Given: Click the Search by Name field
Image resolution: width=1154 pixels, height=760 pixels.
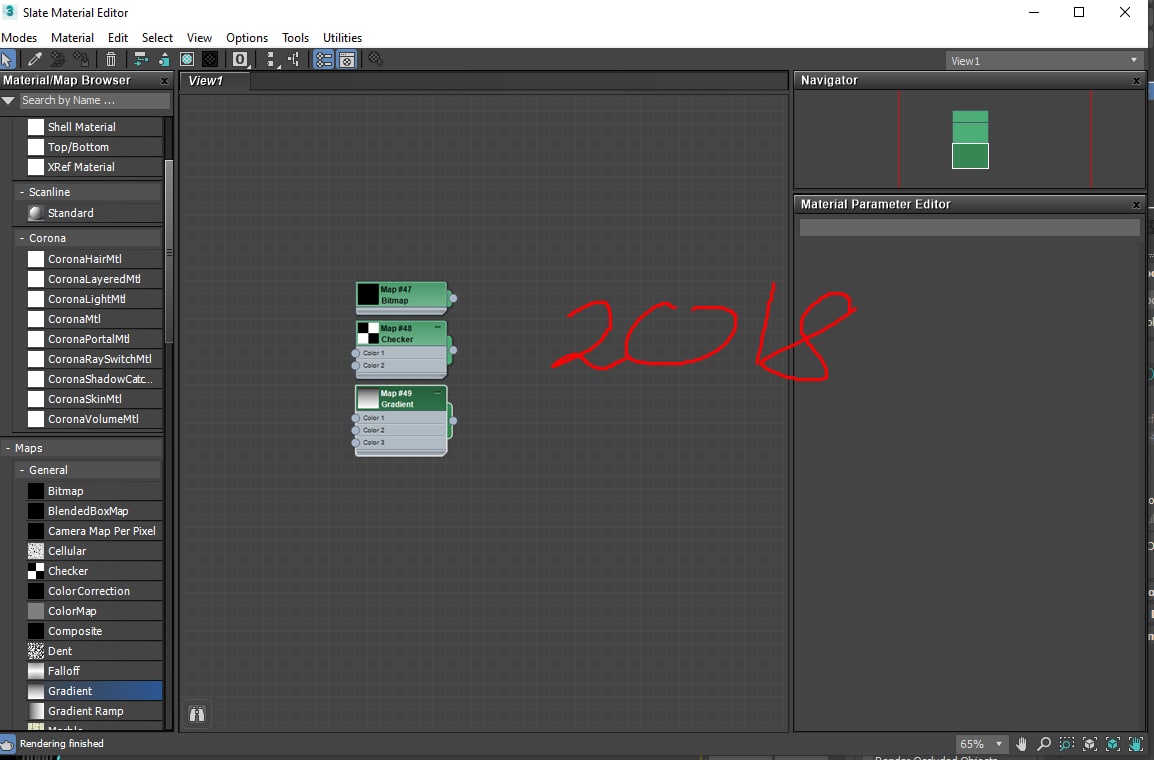Looking at the screenshot, I should [x=94, y=100].
